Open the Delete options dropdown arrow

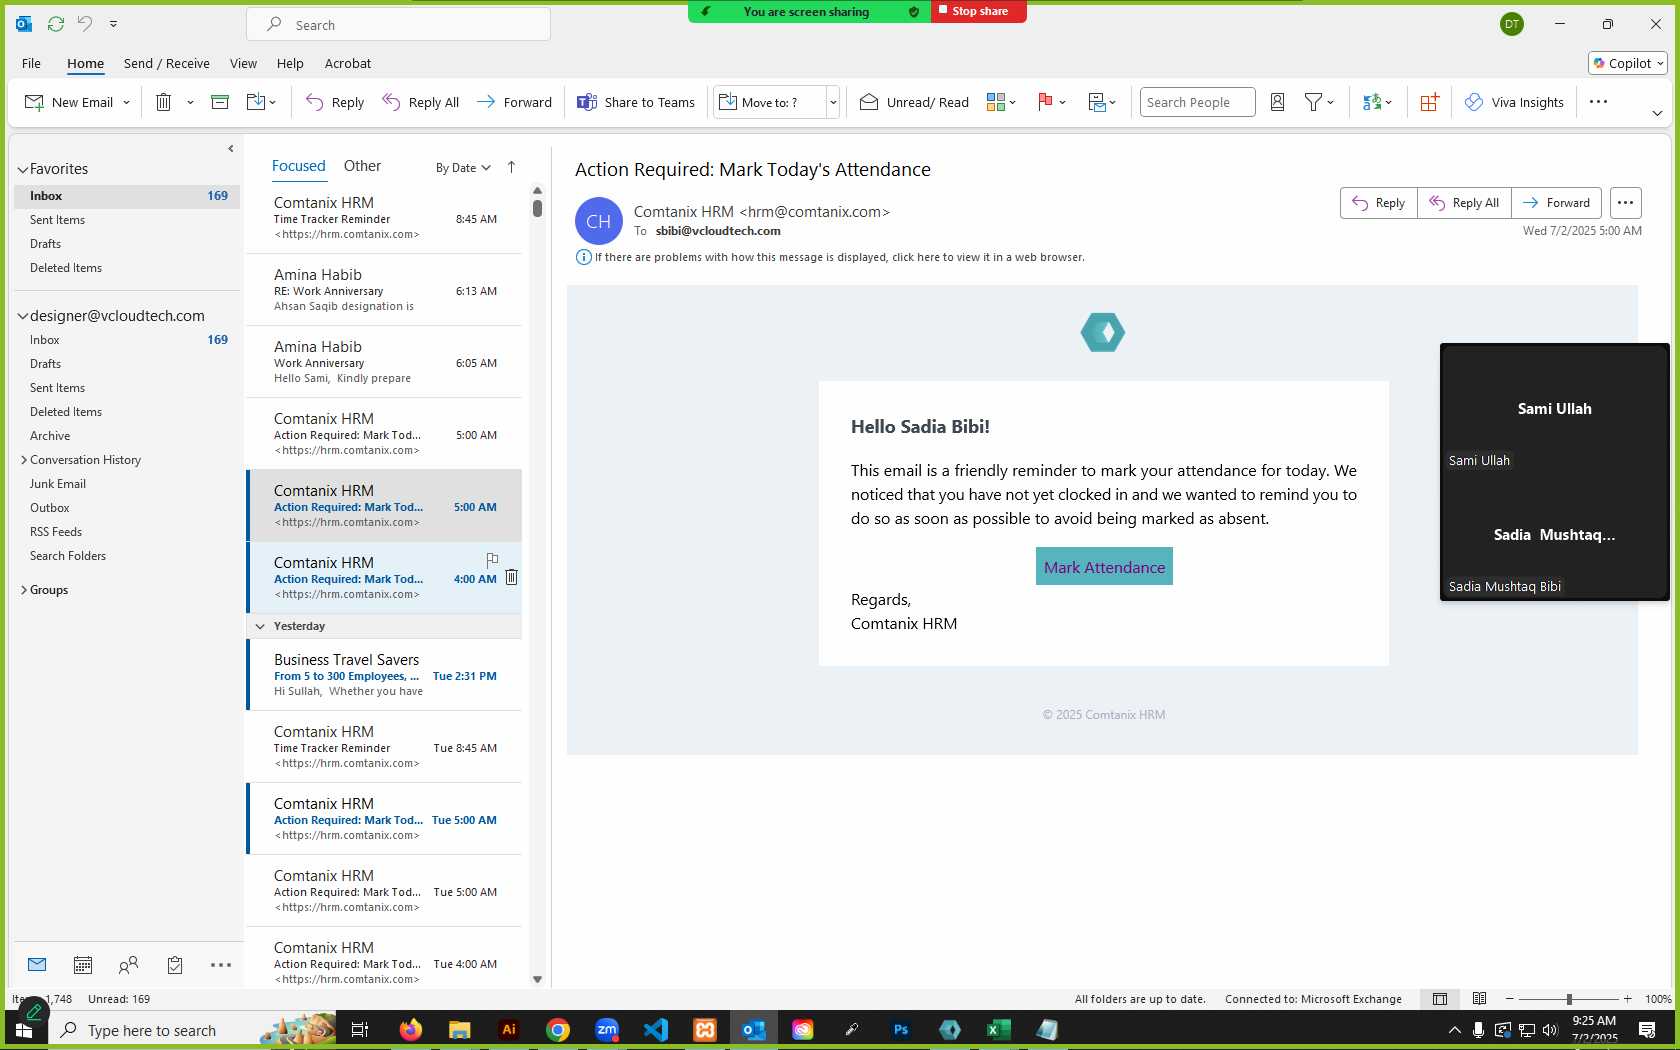click(190, 102)
